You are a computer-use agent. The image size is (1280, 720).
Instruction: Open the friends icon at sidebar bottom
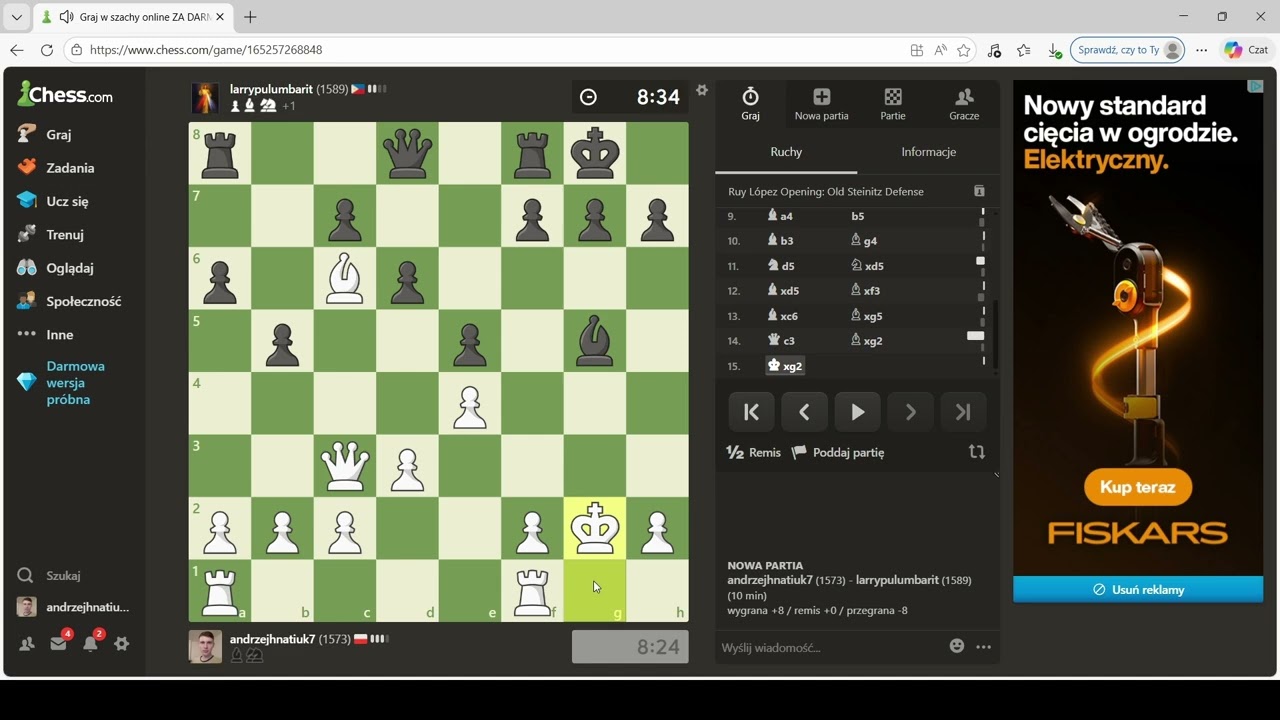(27, 644)
